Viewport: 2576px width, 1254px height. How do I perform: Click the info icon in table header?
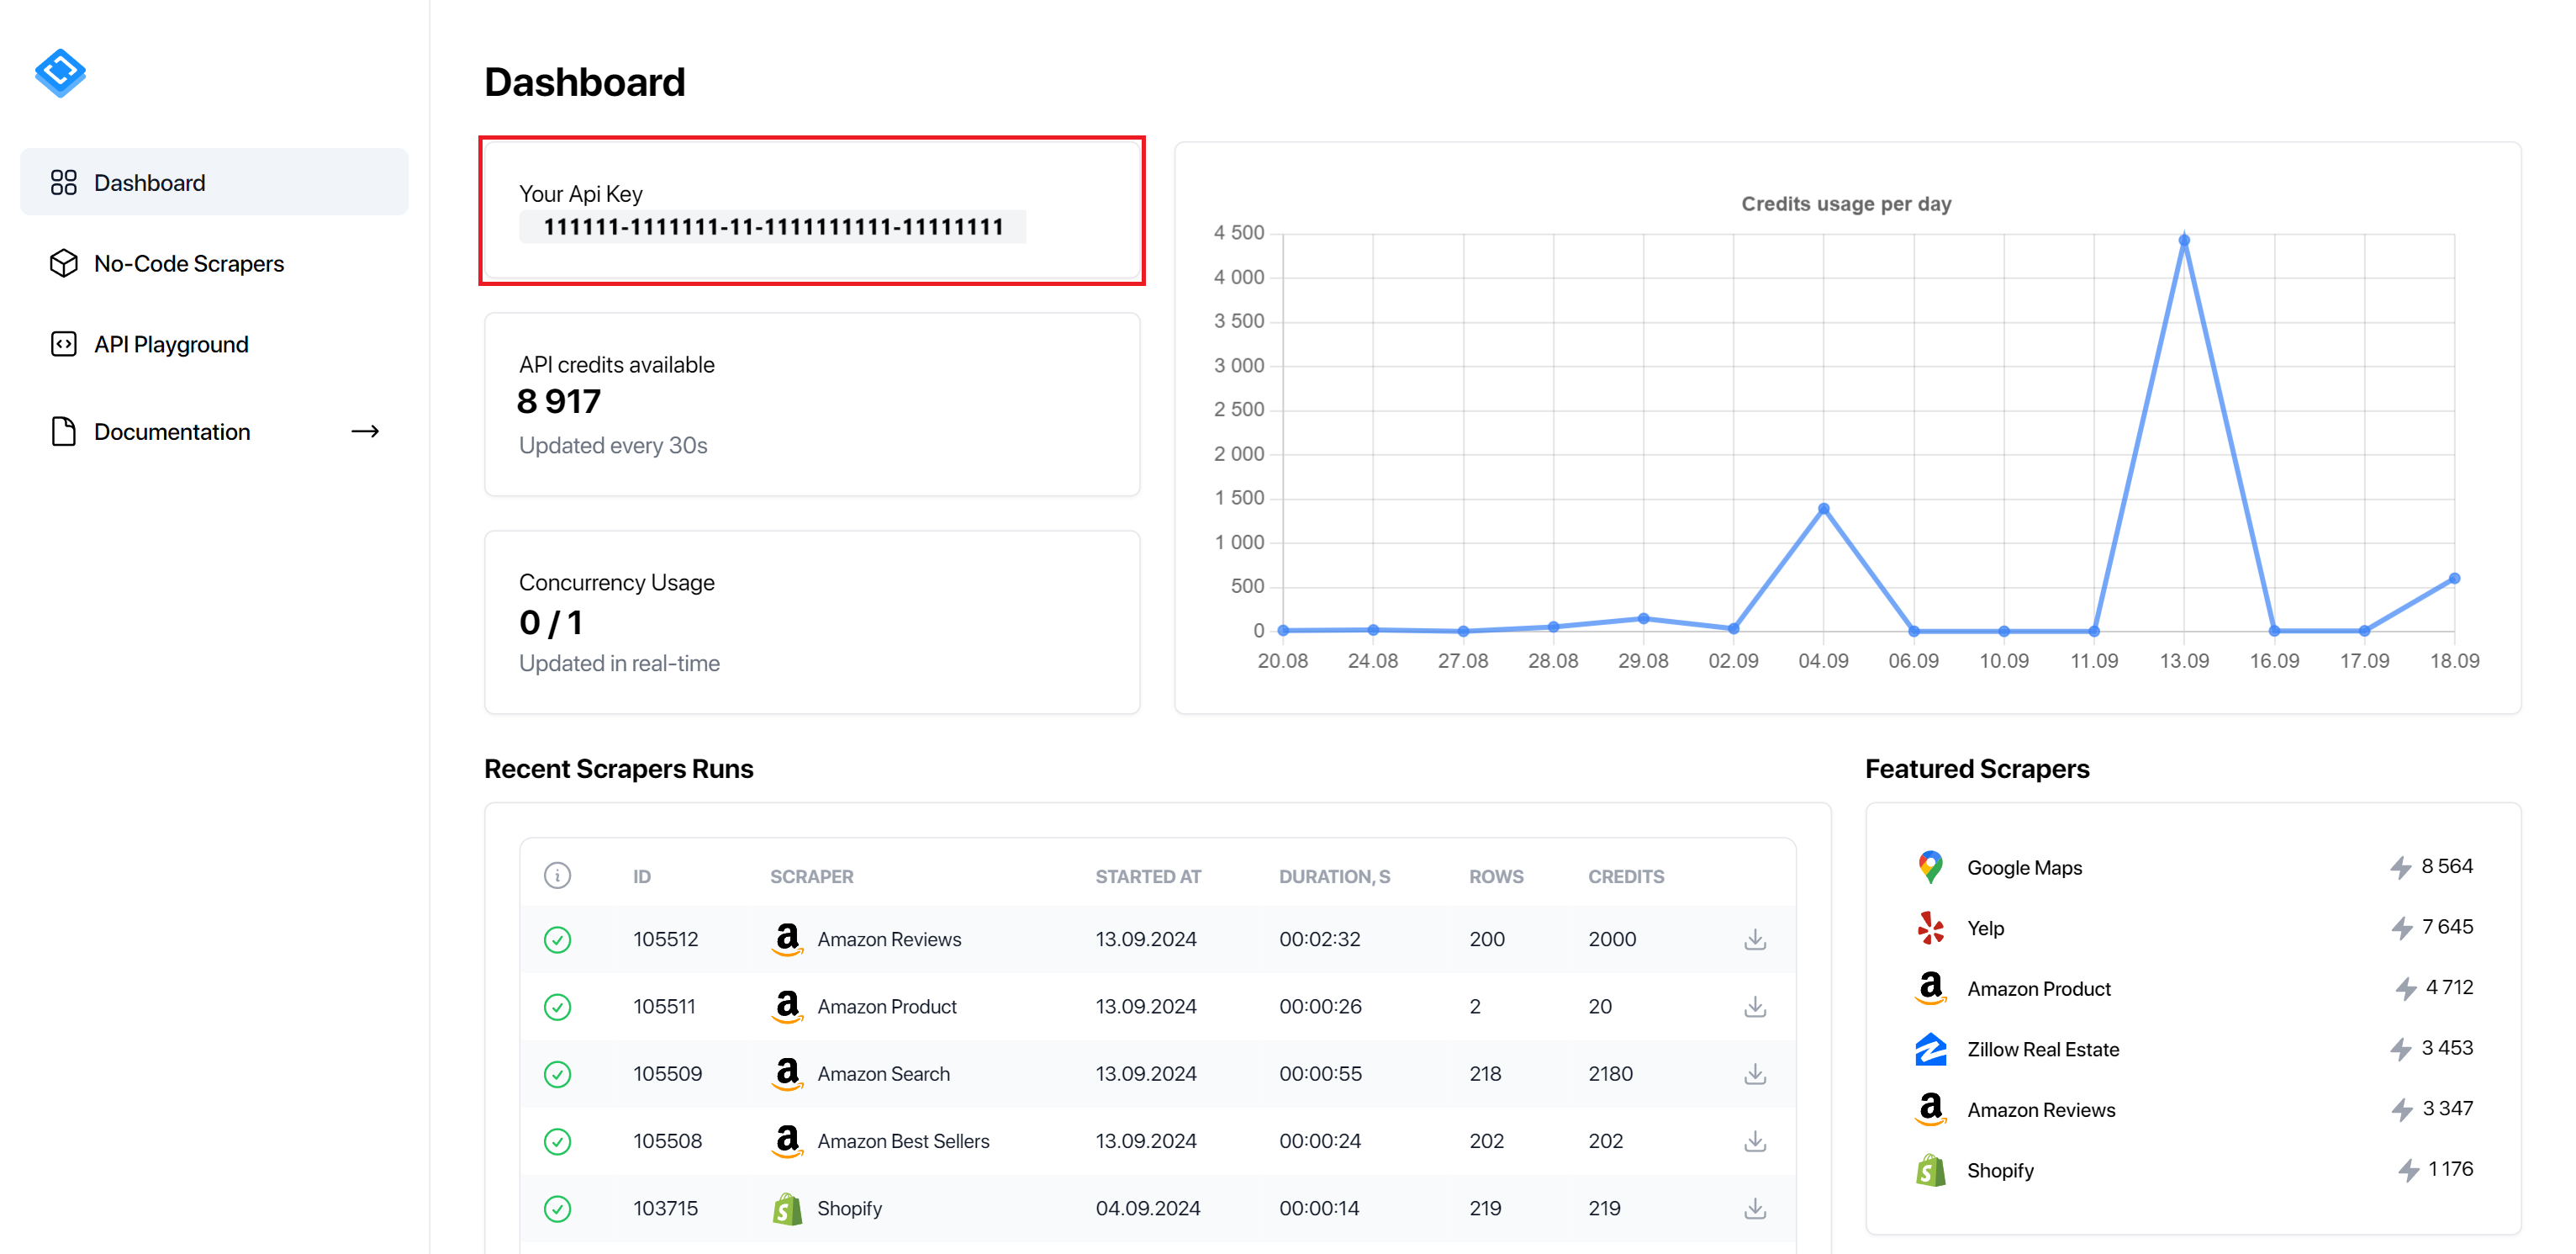(557, 875)
